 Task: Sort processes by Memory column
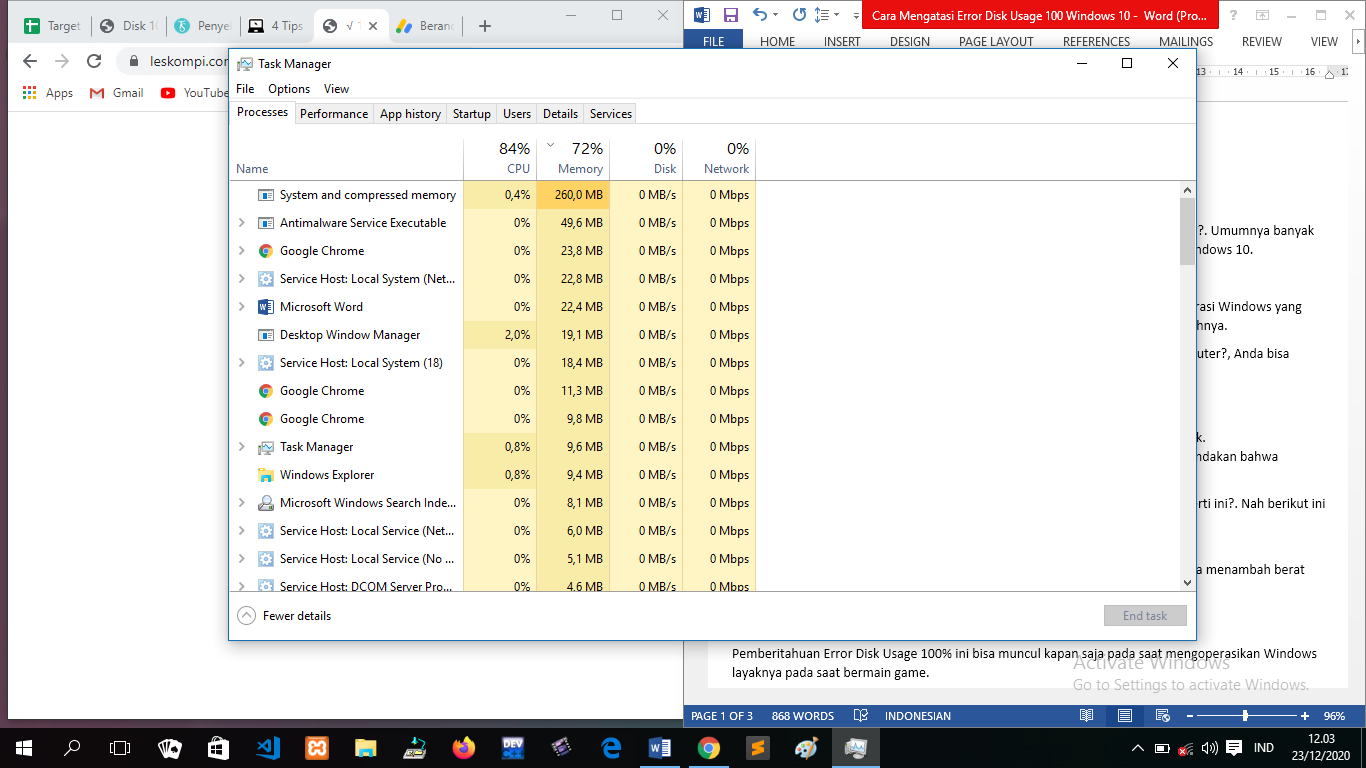click(573, 158)
